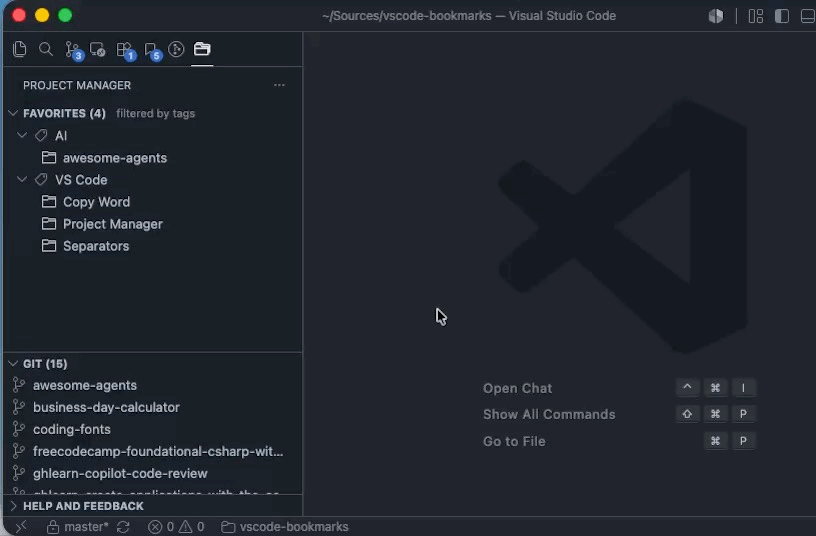Screen dimensions: 816x536
Task: Click git branch icon beside business-day-calculator
Action: click(x=19, y=407)
